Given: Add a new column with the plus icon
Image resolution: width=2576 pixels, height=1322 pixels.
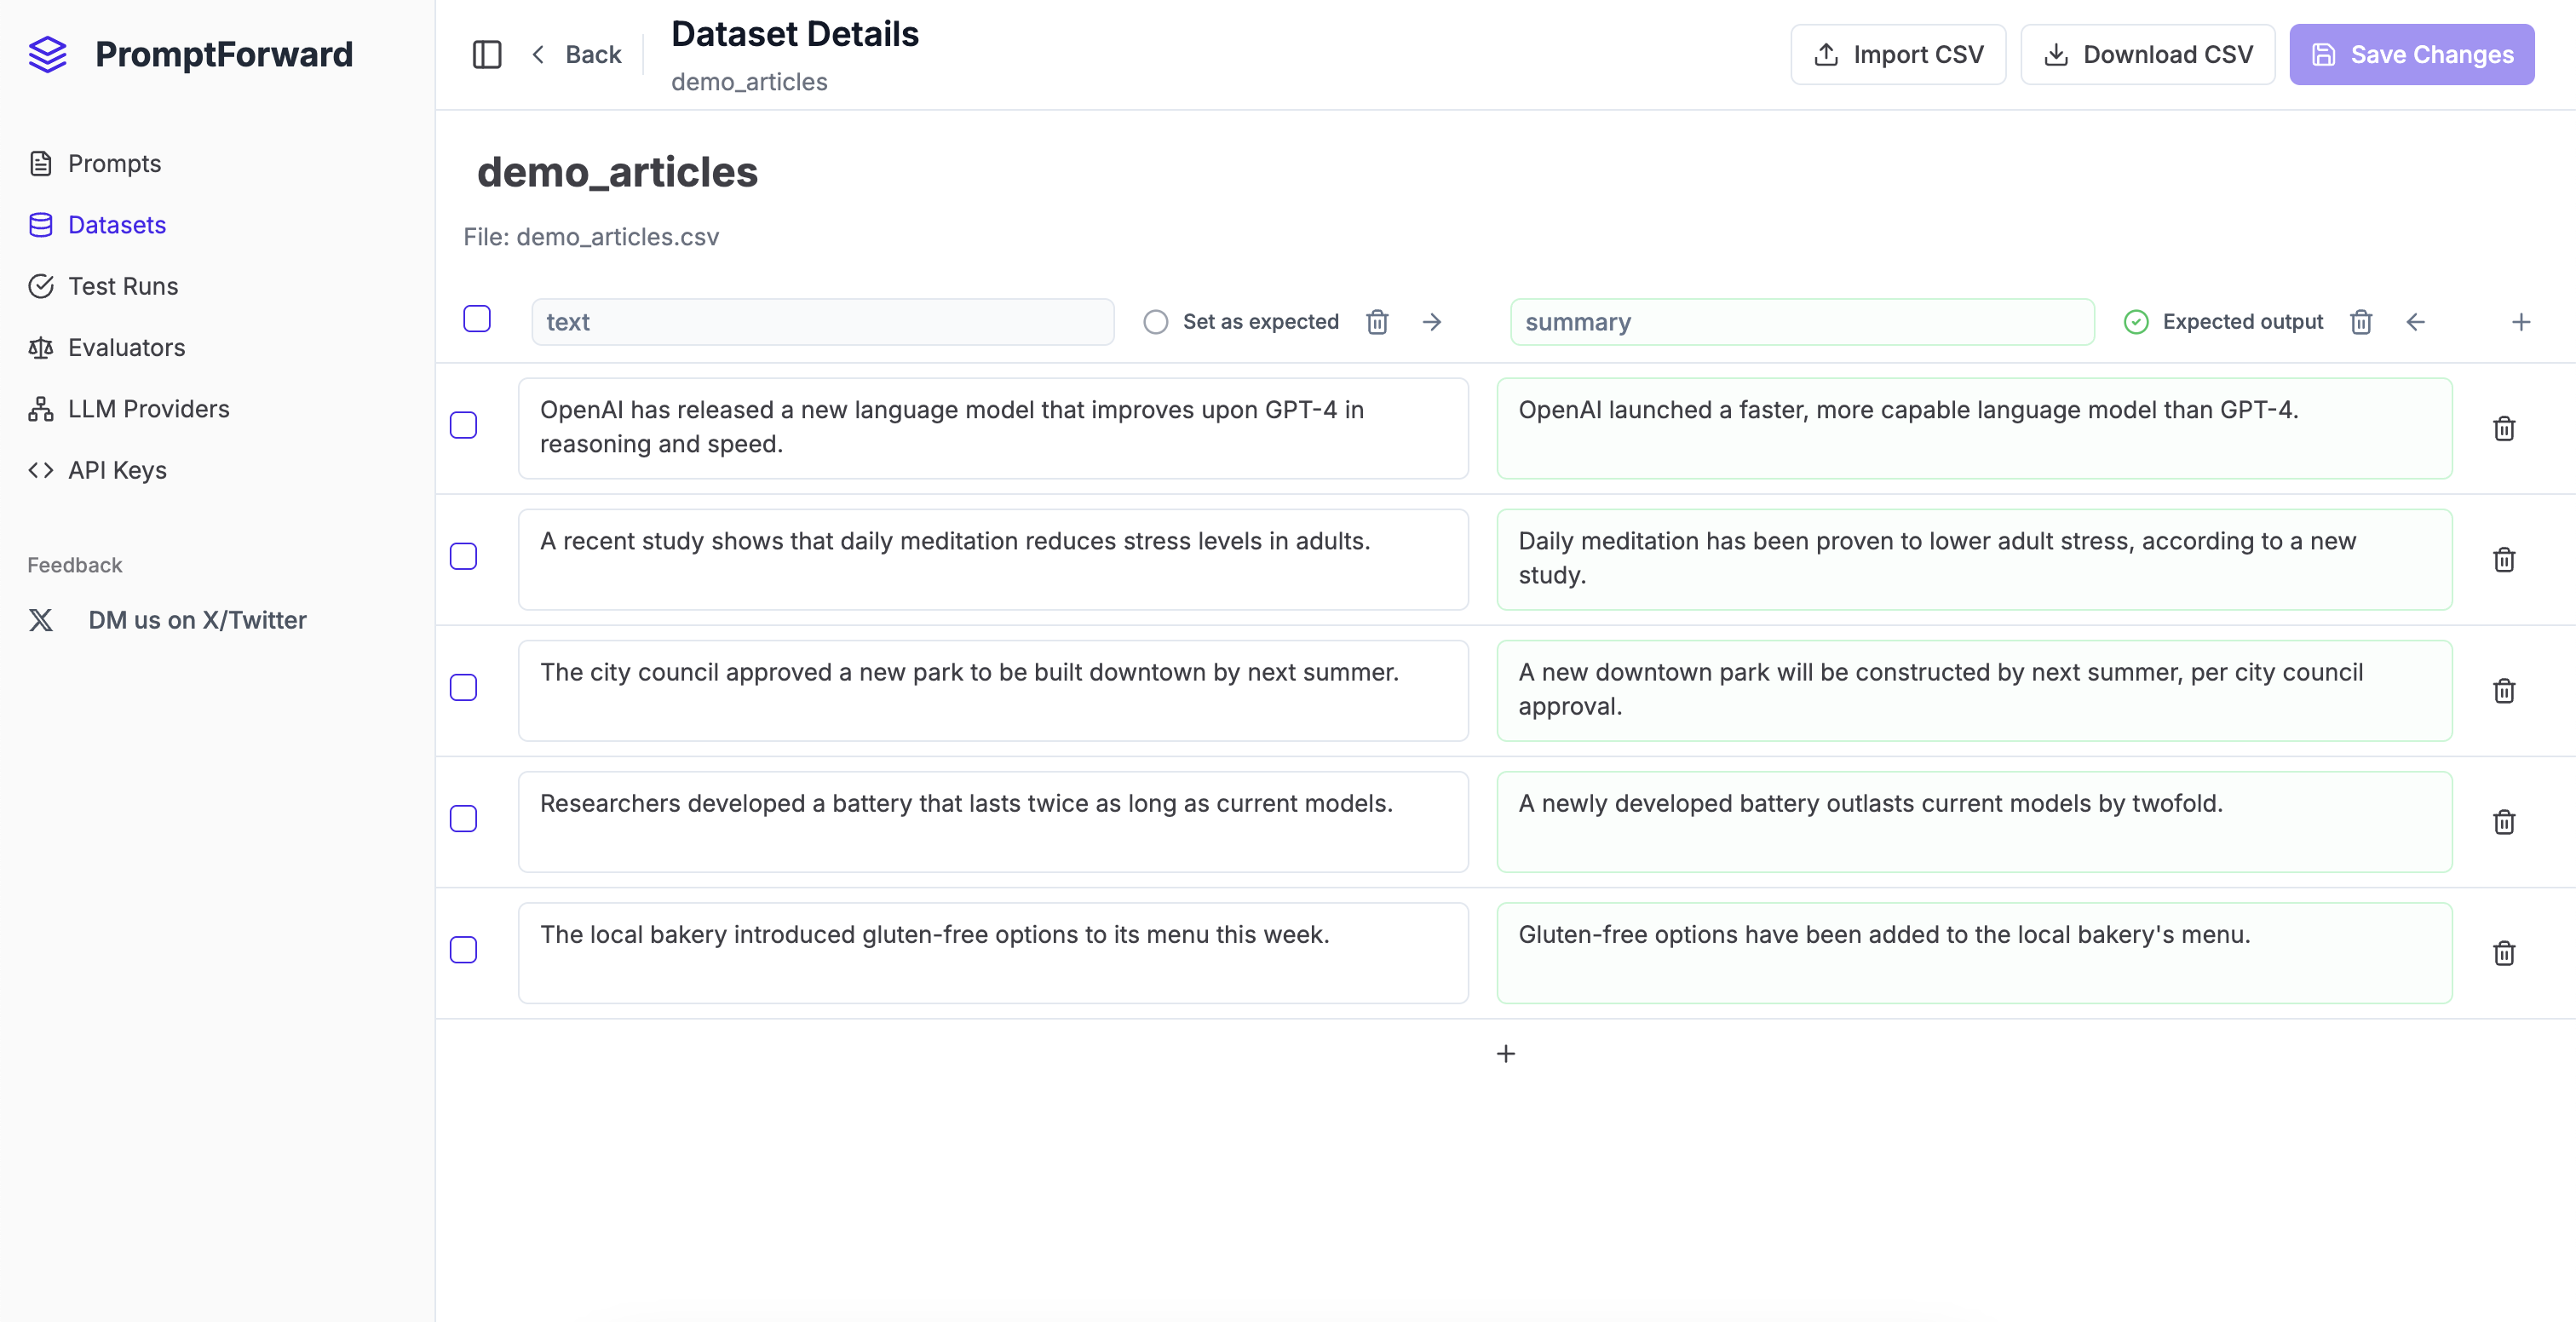Looking at the screenshot, I should click(x=2521, y=322).
